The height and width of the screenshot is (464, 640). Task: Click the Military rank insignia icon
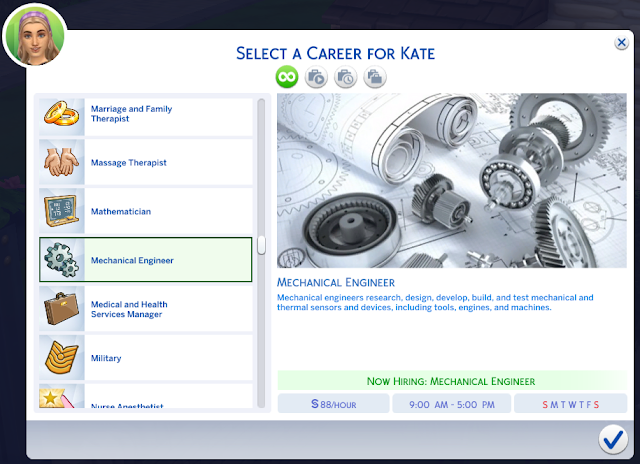click(62, 358)
